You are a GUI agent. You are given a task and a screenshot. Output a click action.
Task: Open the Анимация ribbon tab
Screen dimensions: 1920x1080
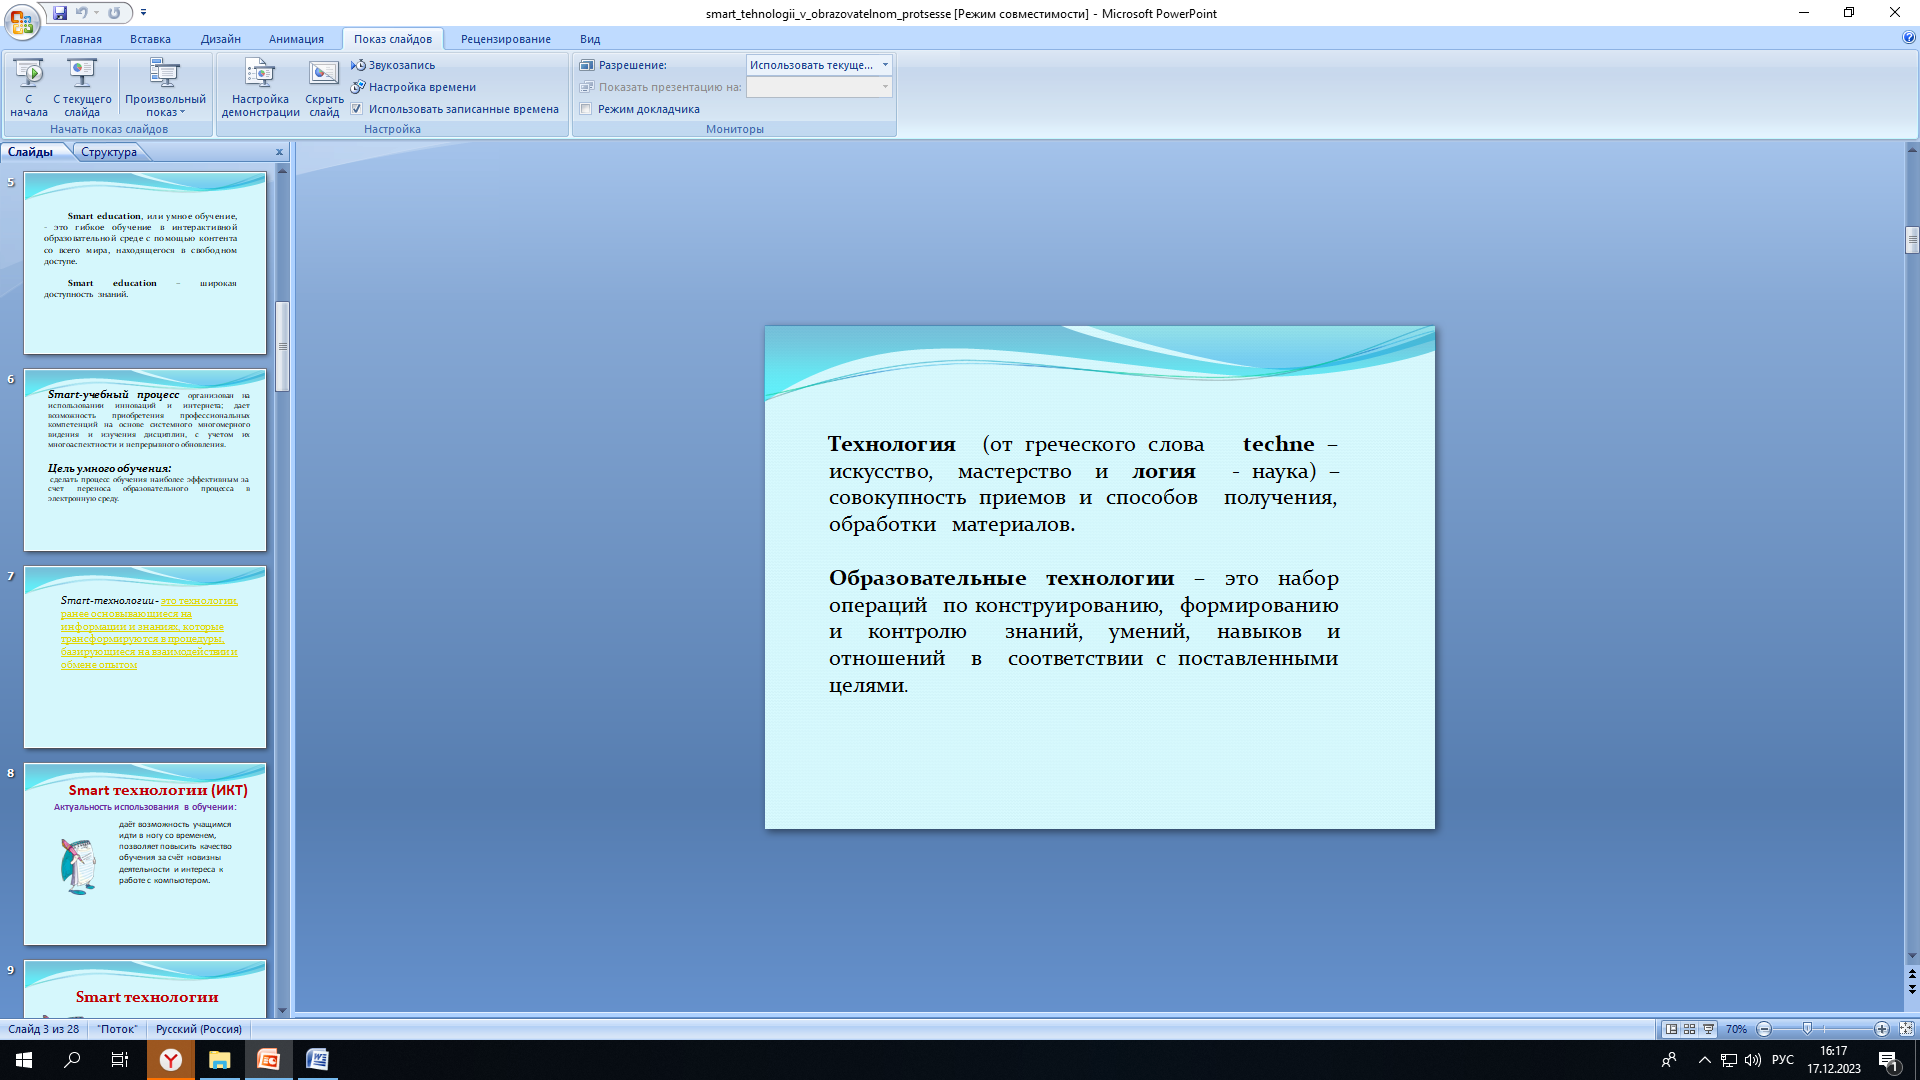(x=296, y=39)
